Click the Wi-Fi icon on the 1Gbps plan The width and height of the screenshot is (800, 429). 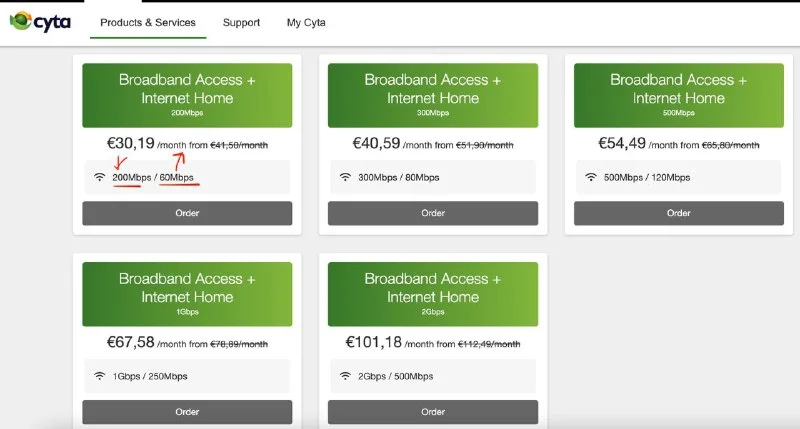(99, 376)
